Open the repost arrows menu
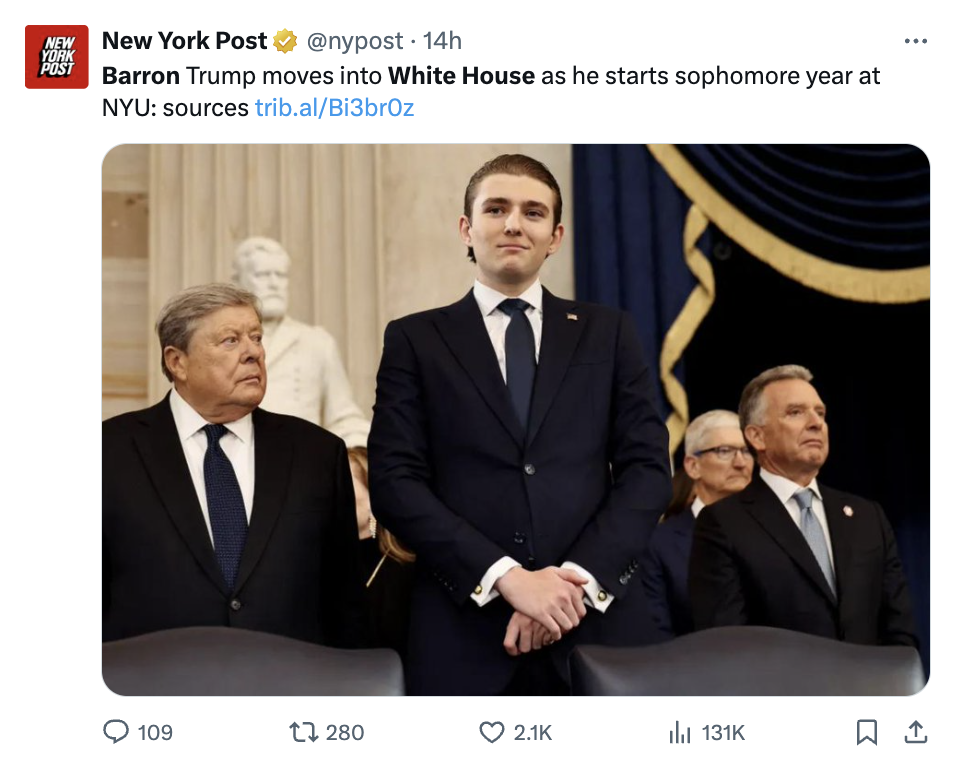The height and width of the screenshot is (760, 956). coord(302,733)
